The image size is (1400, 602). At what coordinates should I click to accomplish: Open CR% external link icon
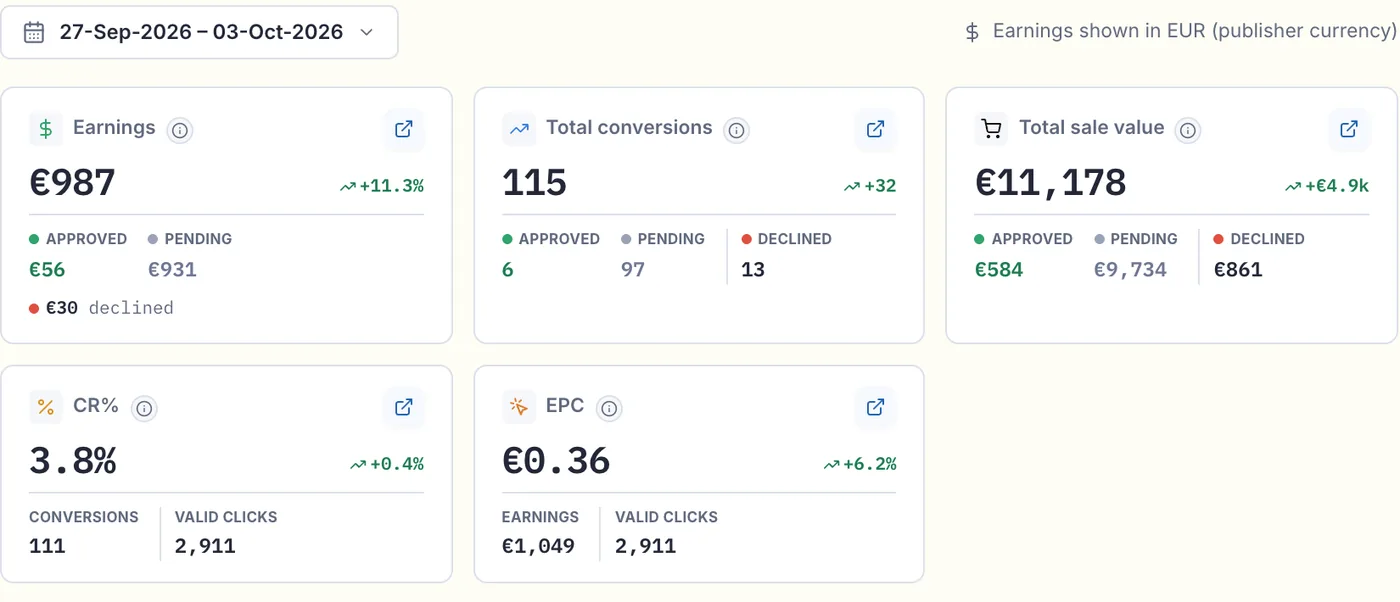pos(404,407)
